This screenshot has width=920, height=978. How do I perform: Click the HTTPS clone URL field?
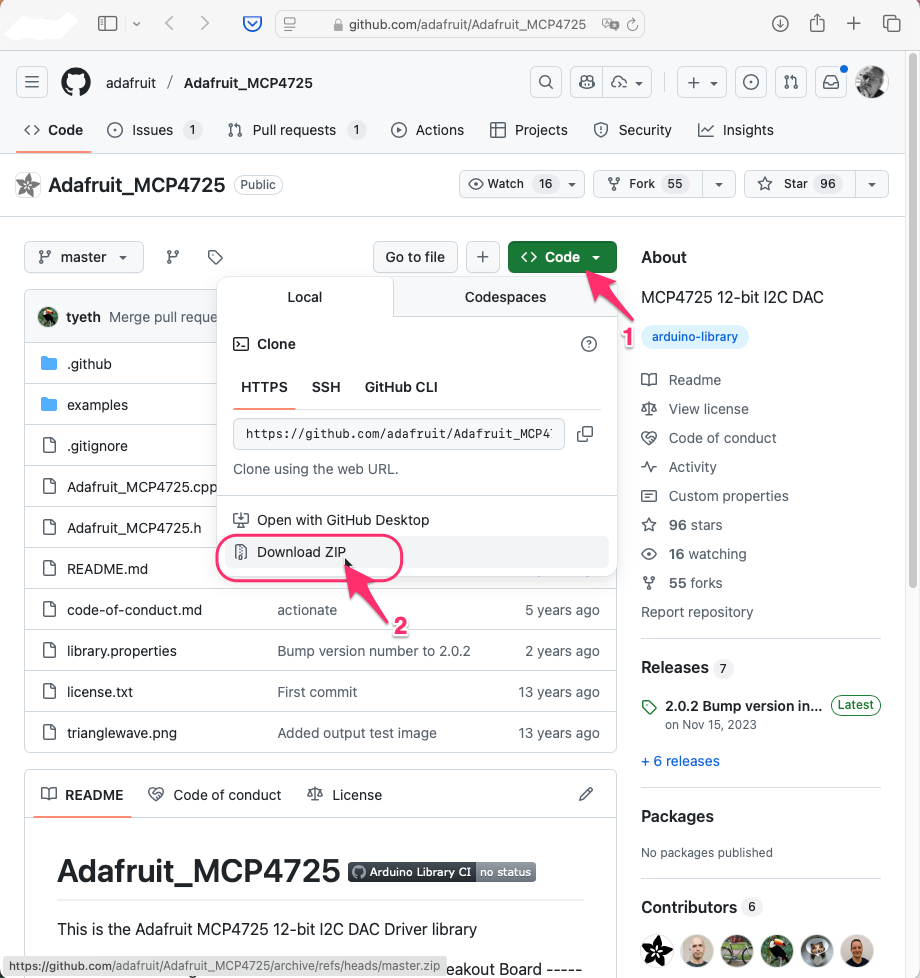pos(399,434)
